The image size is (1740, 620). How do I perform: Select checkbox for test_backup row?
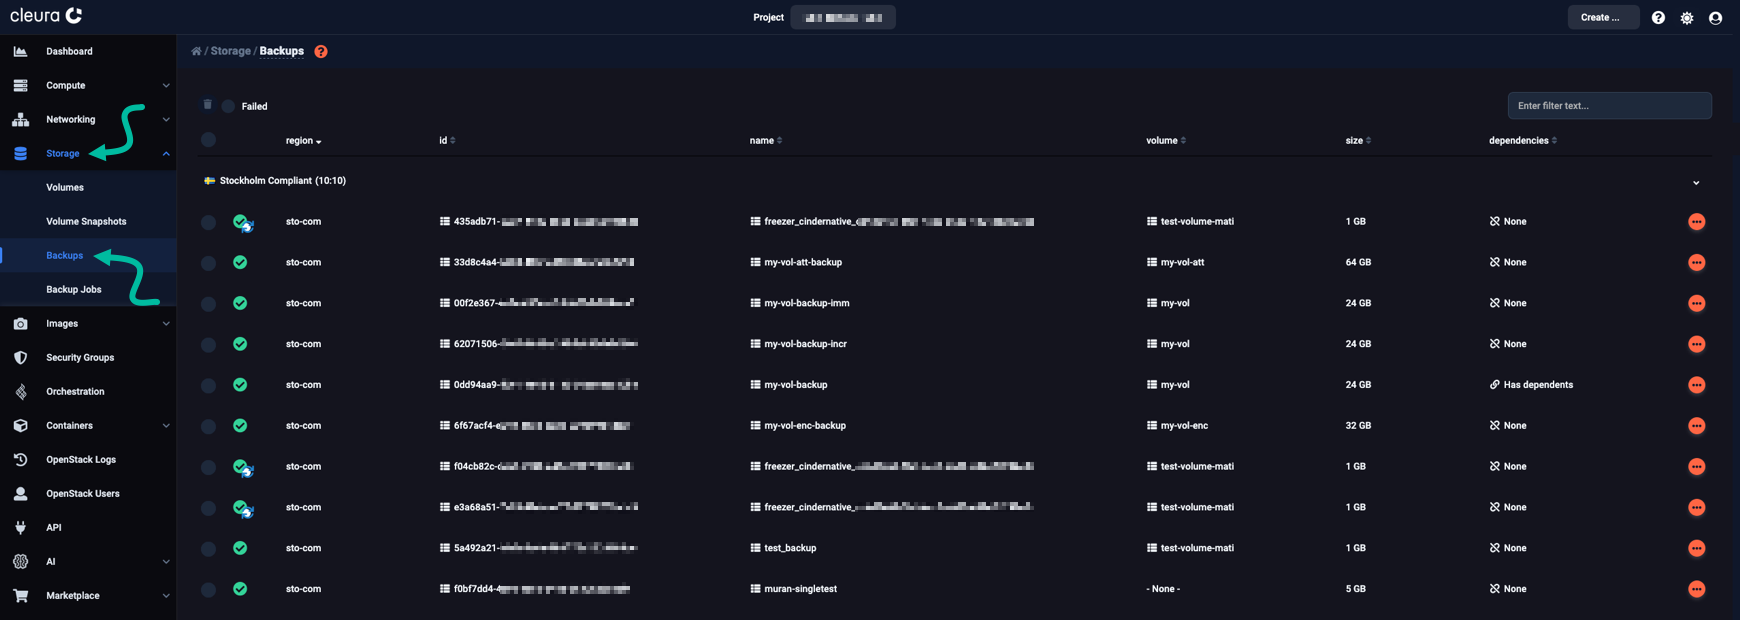[208, 549]
